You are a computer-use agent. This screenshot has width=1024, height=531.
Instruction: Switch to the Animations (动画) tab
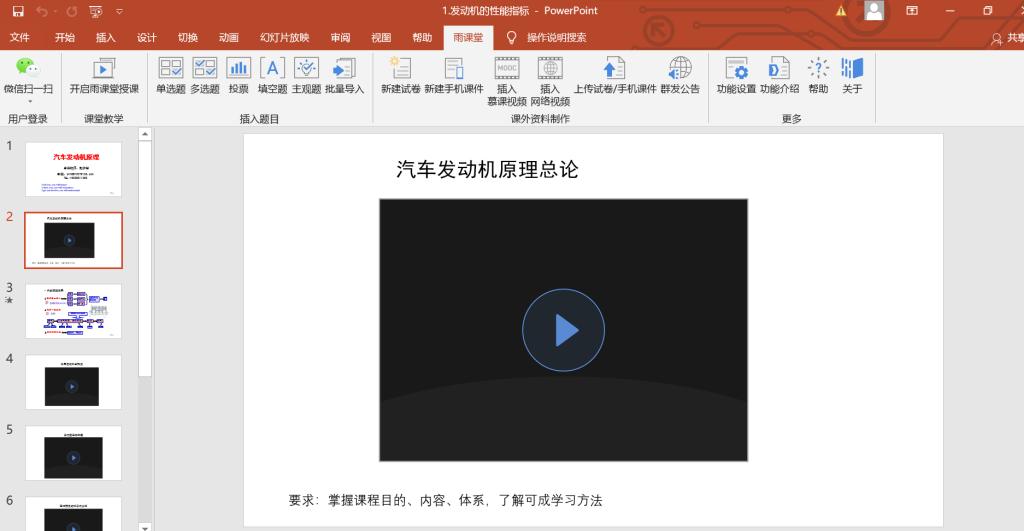[x=229, y=37]
